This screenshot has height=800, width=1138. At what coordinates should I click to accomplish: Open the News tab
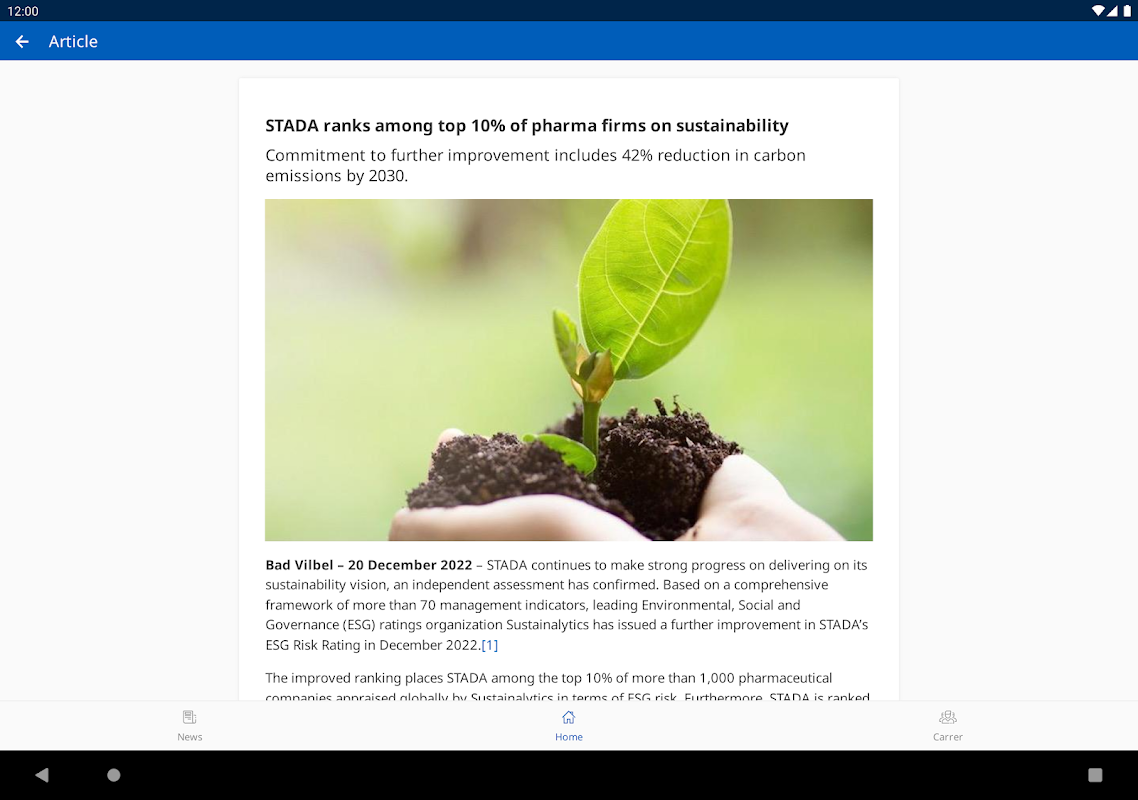coord(189,725)
